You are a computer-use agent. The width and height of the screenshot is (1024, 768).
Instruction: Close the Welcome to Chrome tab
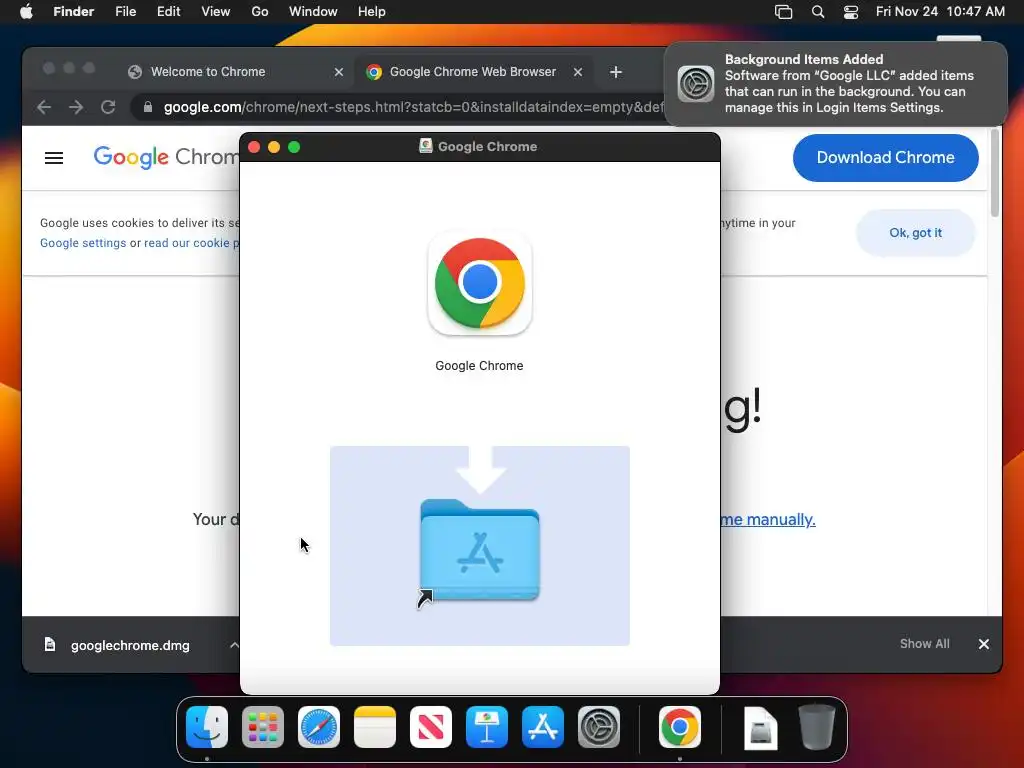point(339,72)
